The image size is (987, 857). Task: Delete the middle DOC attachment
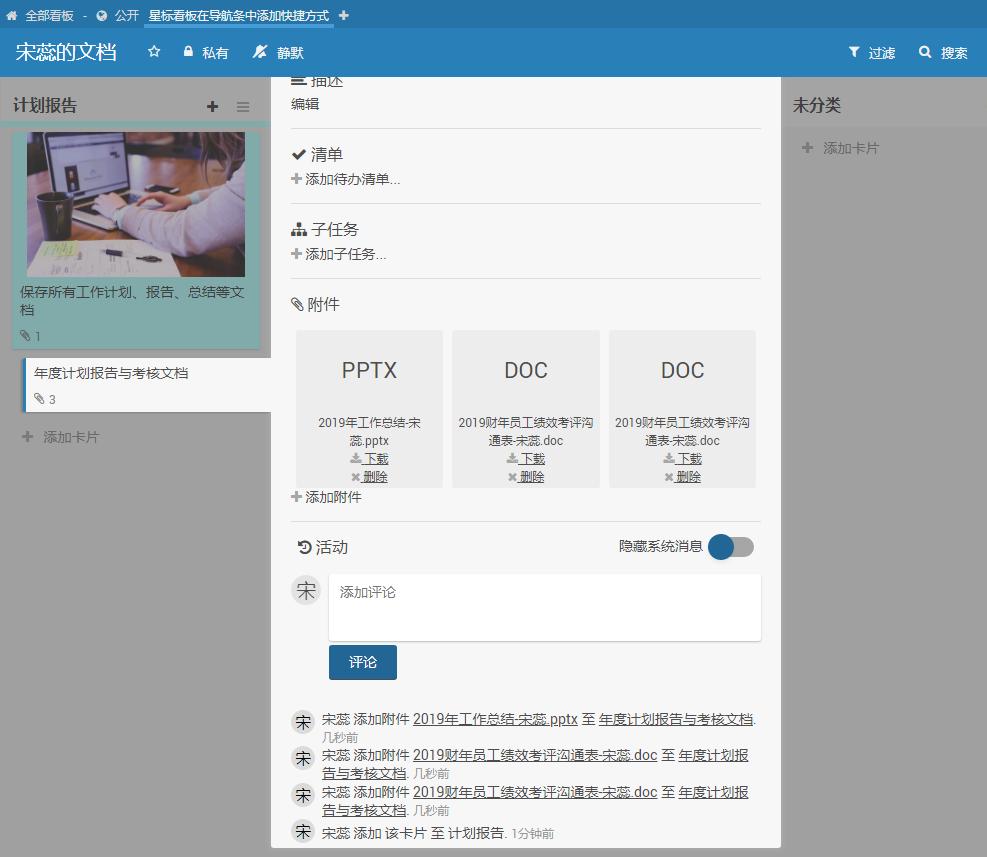click(526, 477)
